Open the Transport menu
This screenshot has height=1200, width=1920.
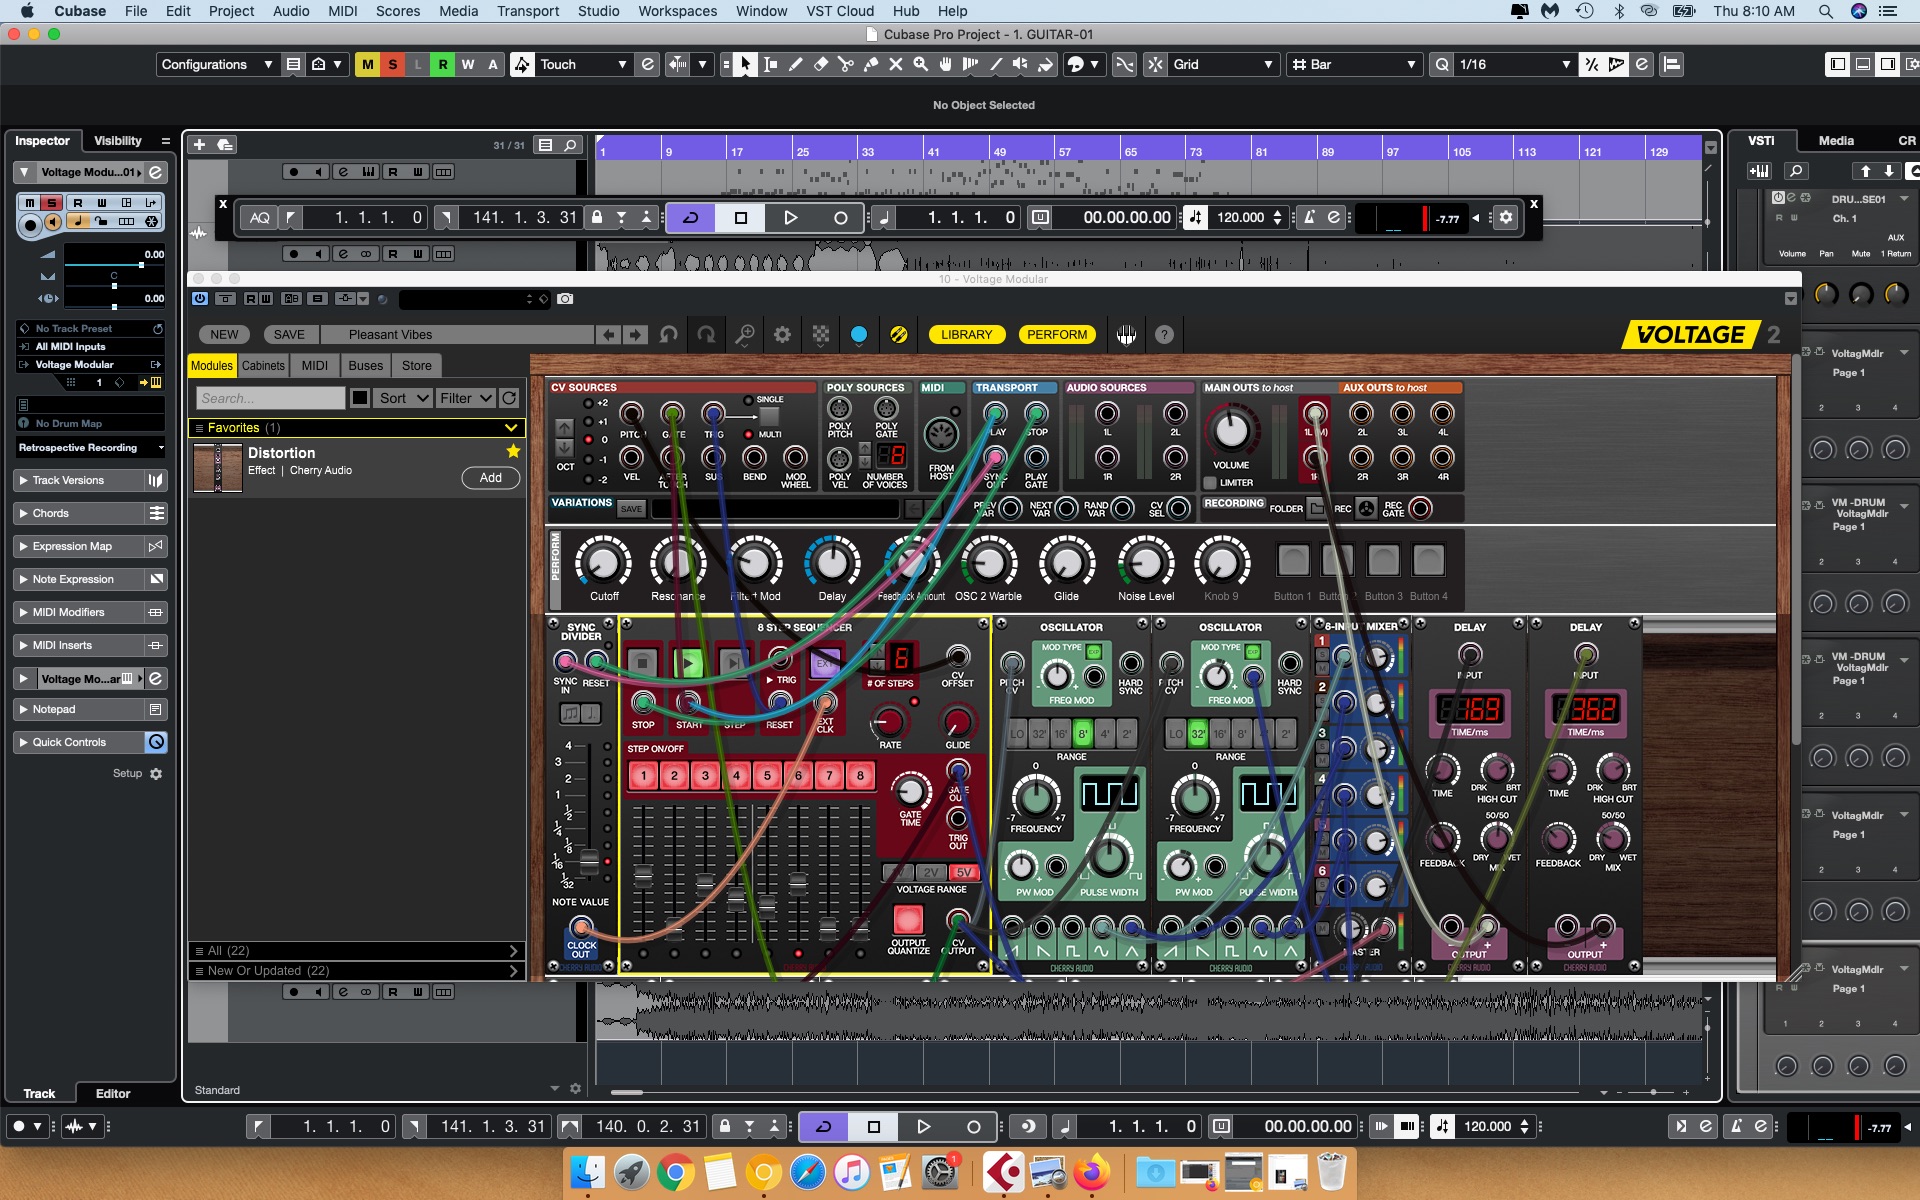[527, 11]
